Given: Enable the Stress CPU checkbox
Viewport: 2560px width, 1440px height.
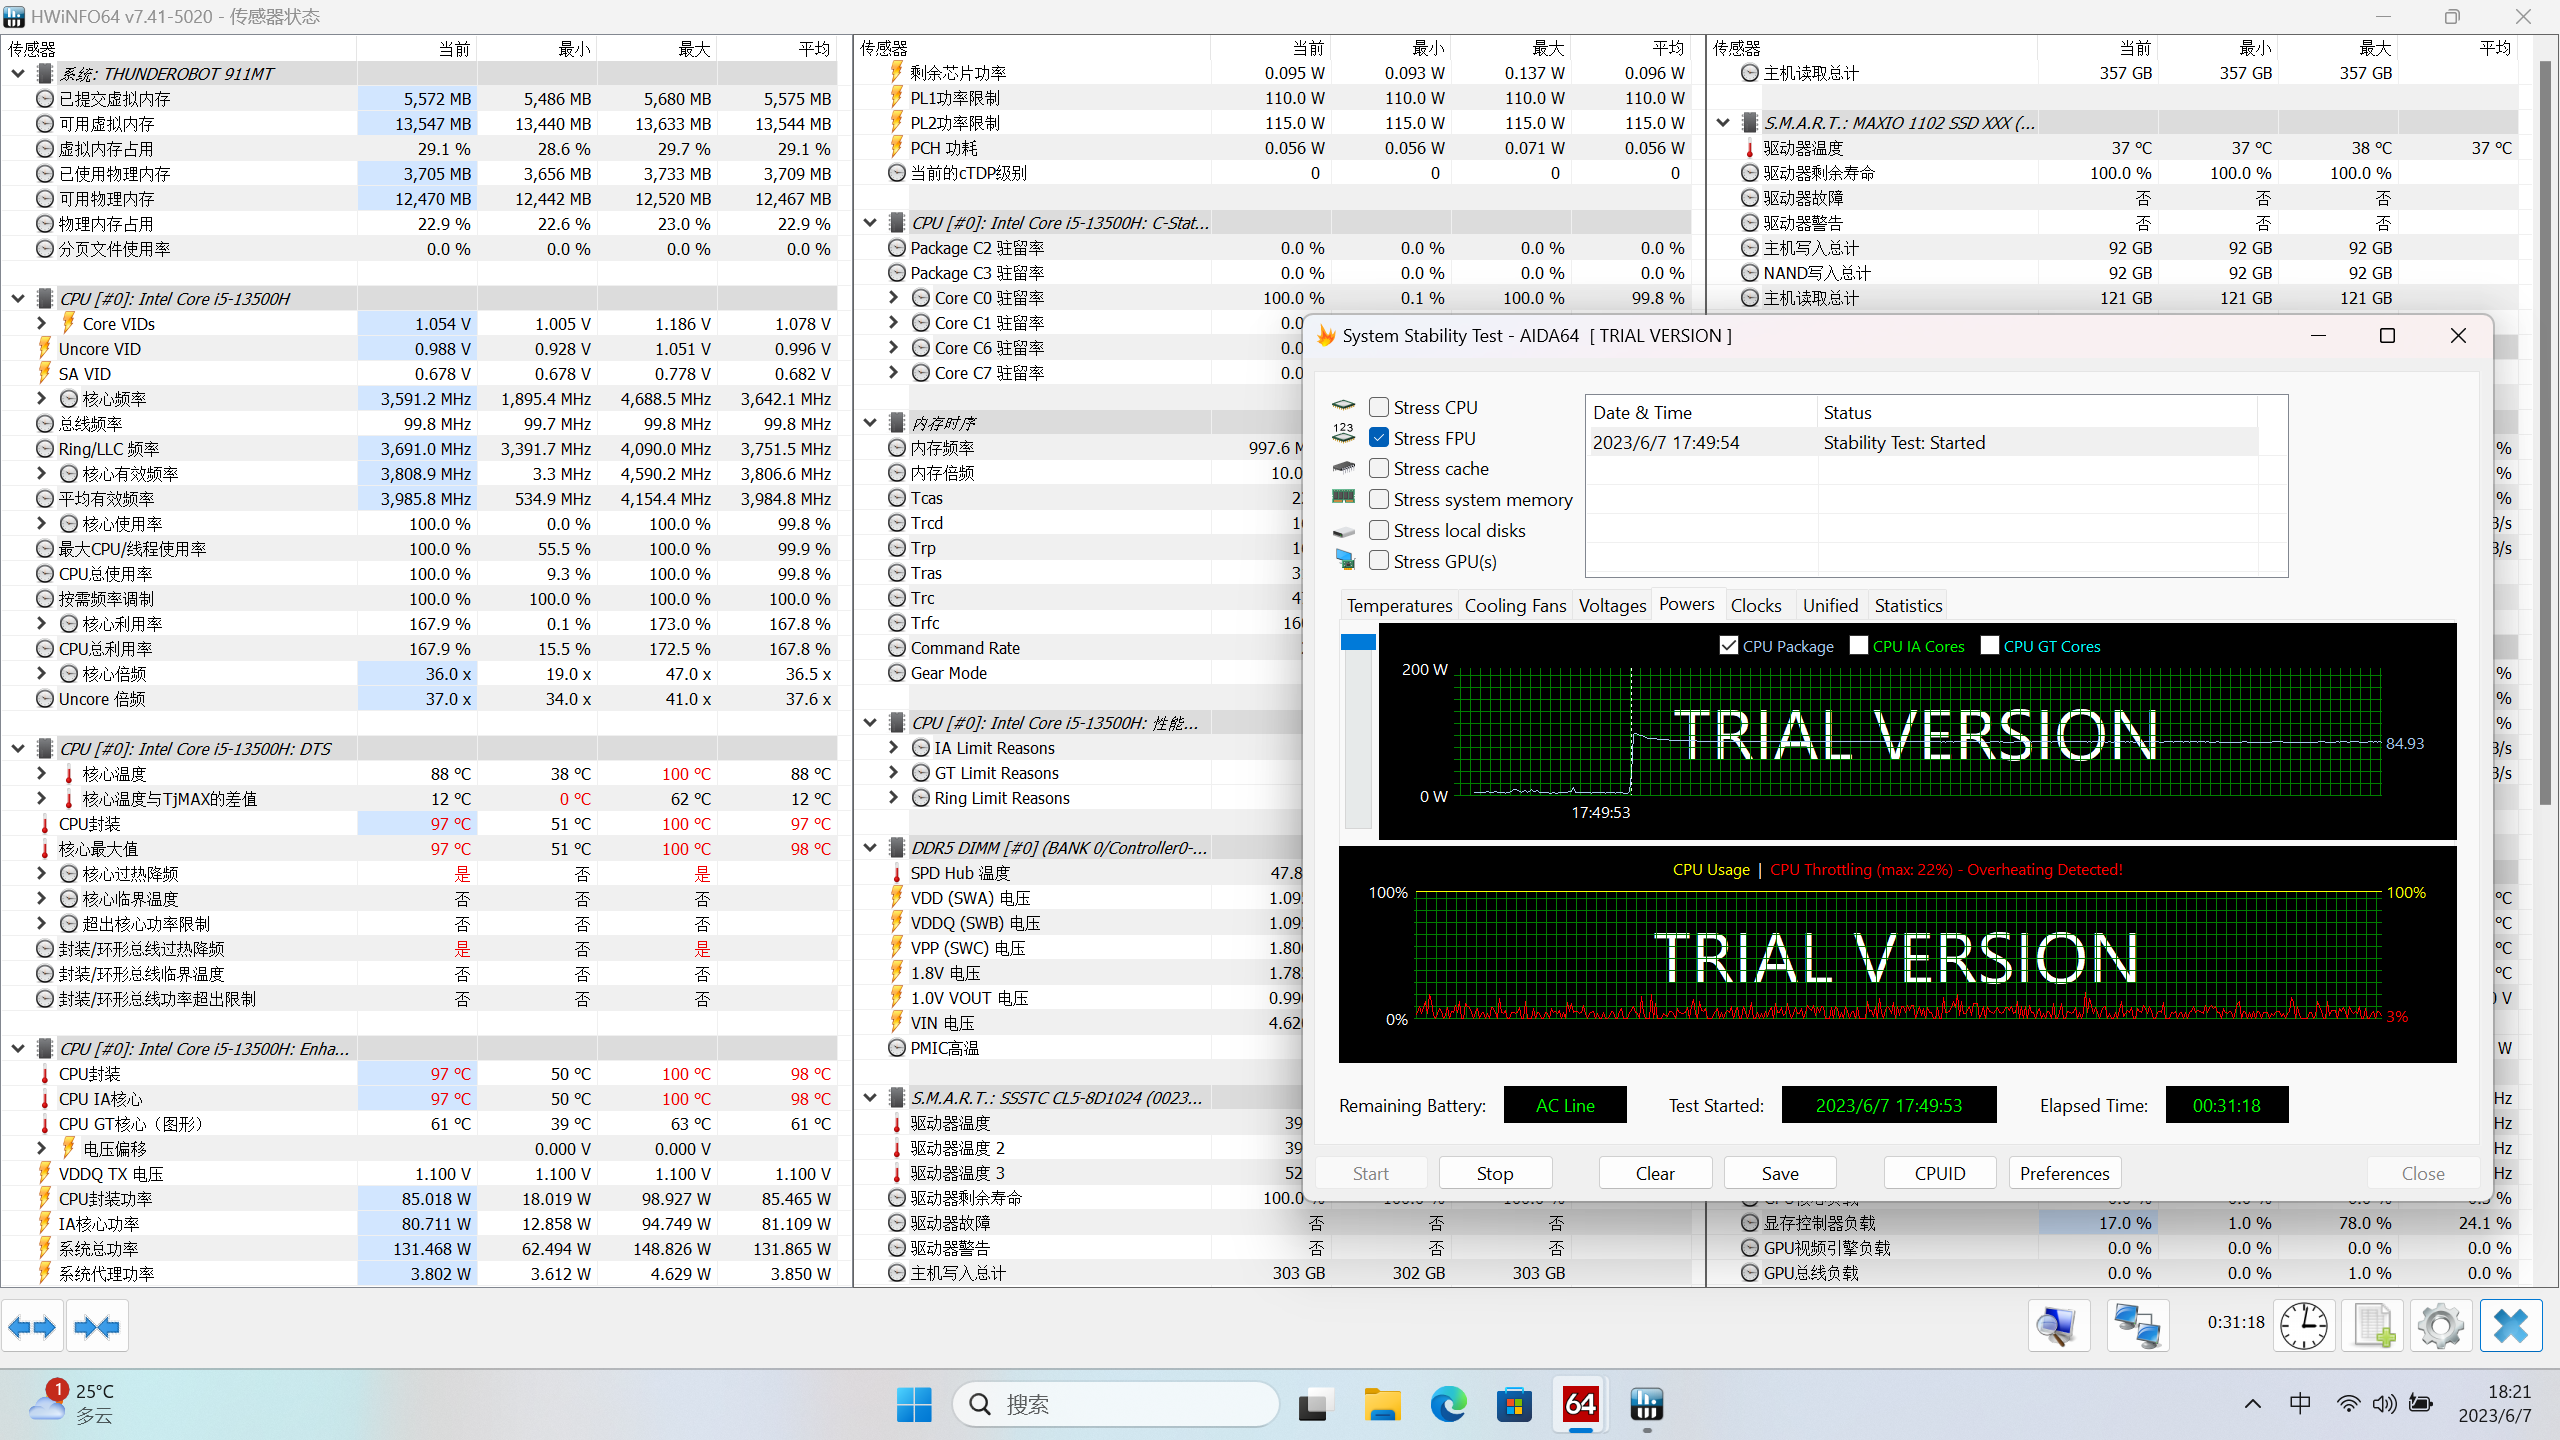Looking at the screenshot, I should pos(1379,407).
